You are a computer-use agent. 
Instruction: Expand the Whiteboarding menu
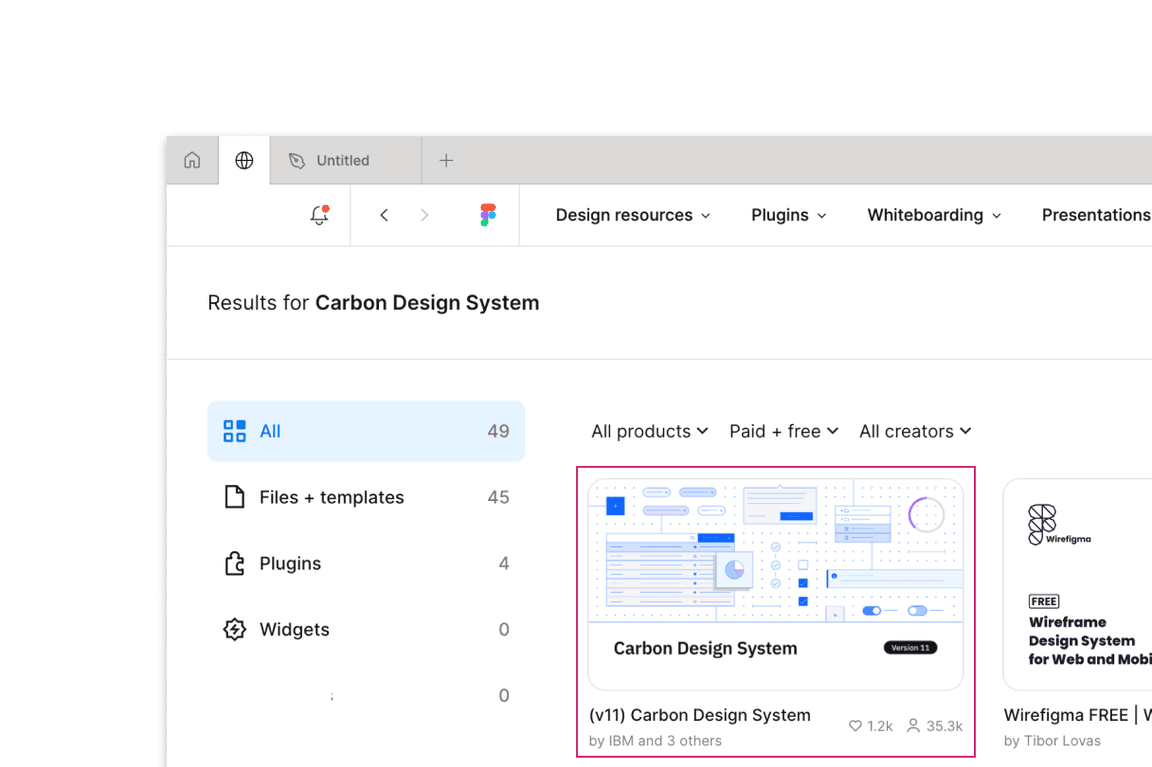(x=935, y=215)
